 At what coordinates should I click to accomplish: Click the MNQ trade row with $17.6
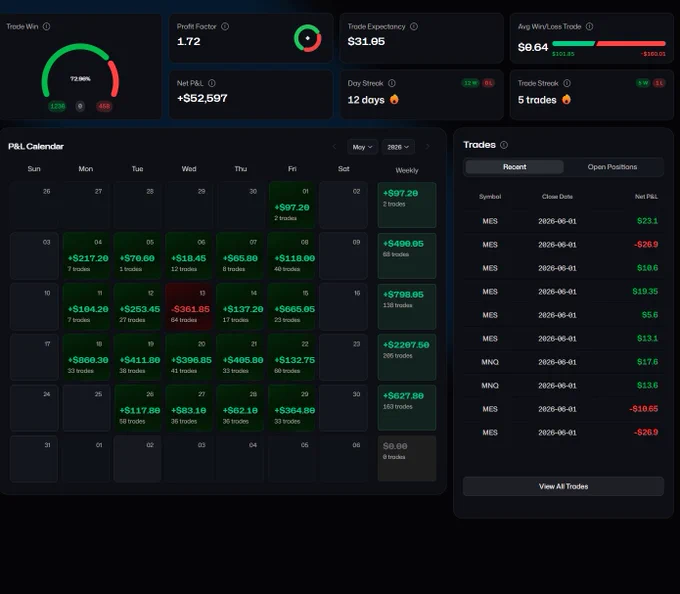click(x=563, y=362)
